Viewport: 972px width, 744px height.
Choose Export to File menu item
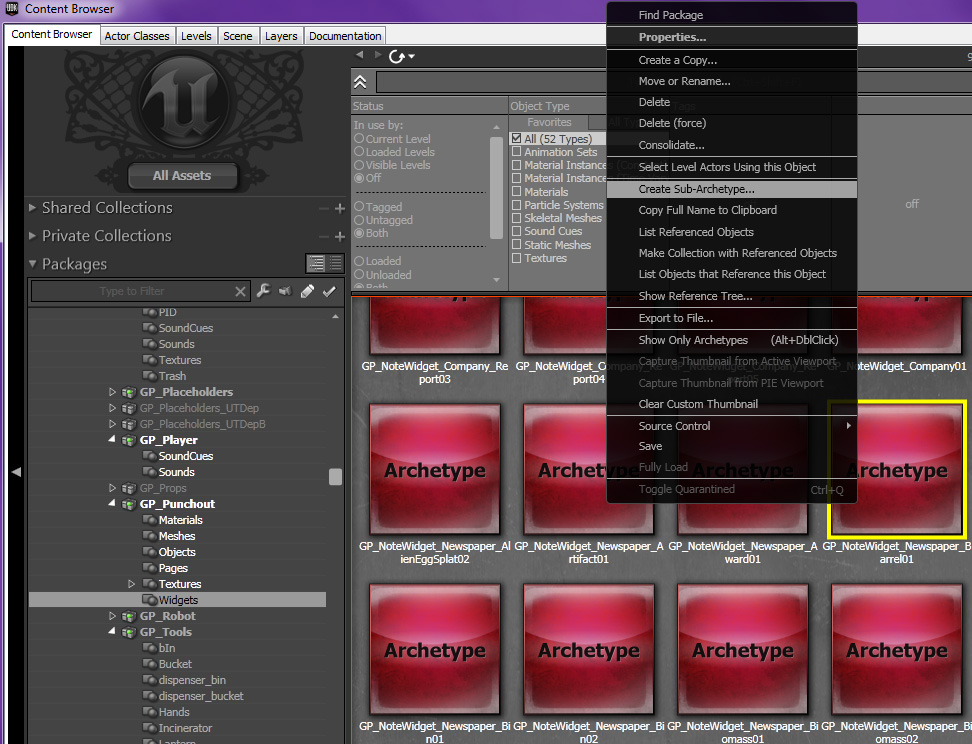pos(731,318)
